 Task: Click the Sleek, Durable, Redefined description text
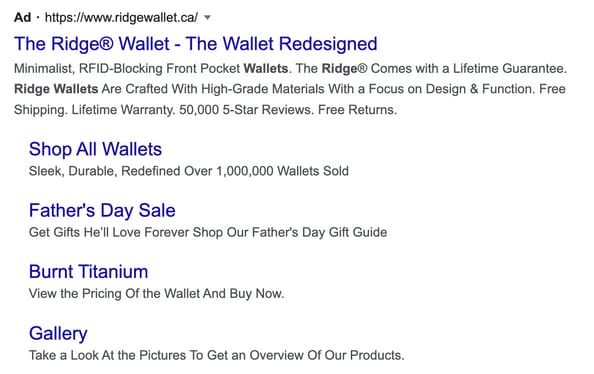tap(105, 171)
